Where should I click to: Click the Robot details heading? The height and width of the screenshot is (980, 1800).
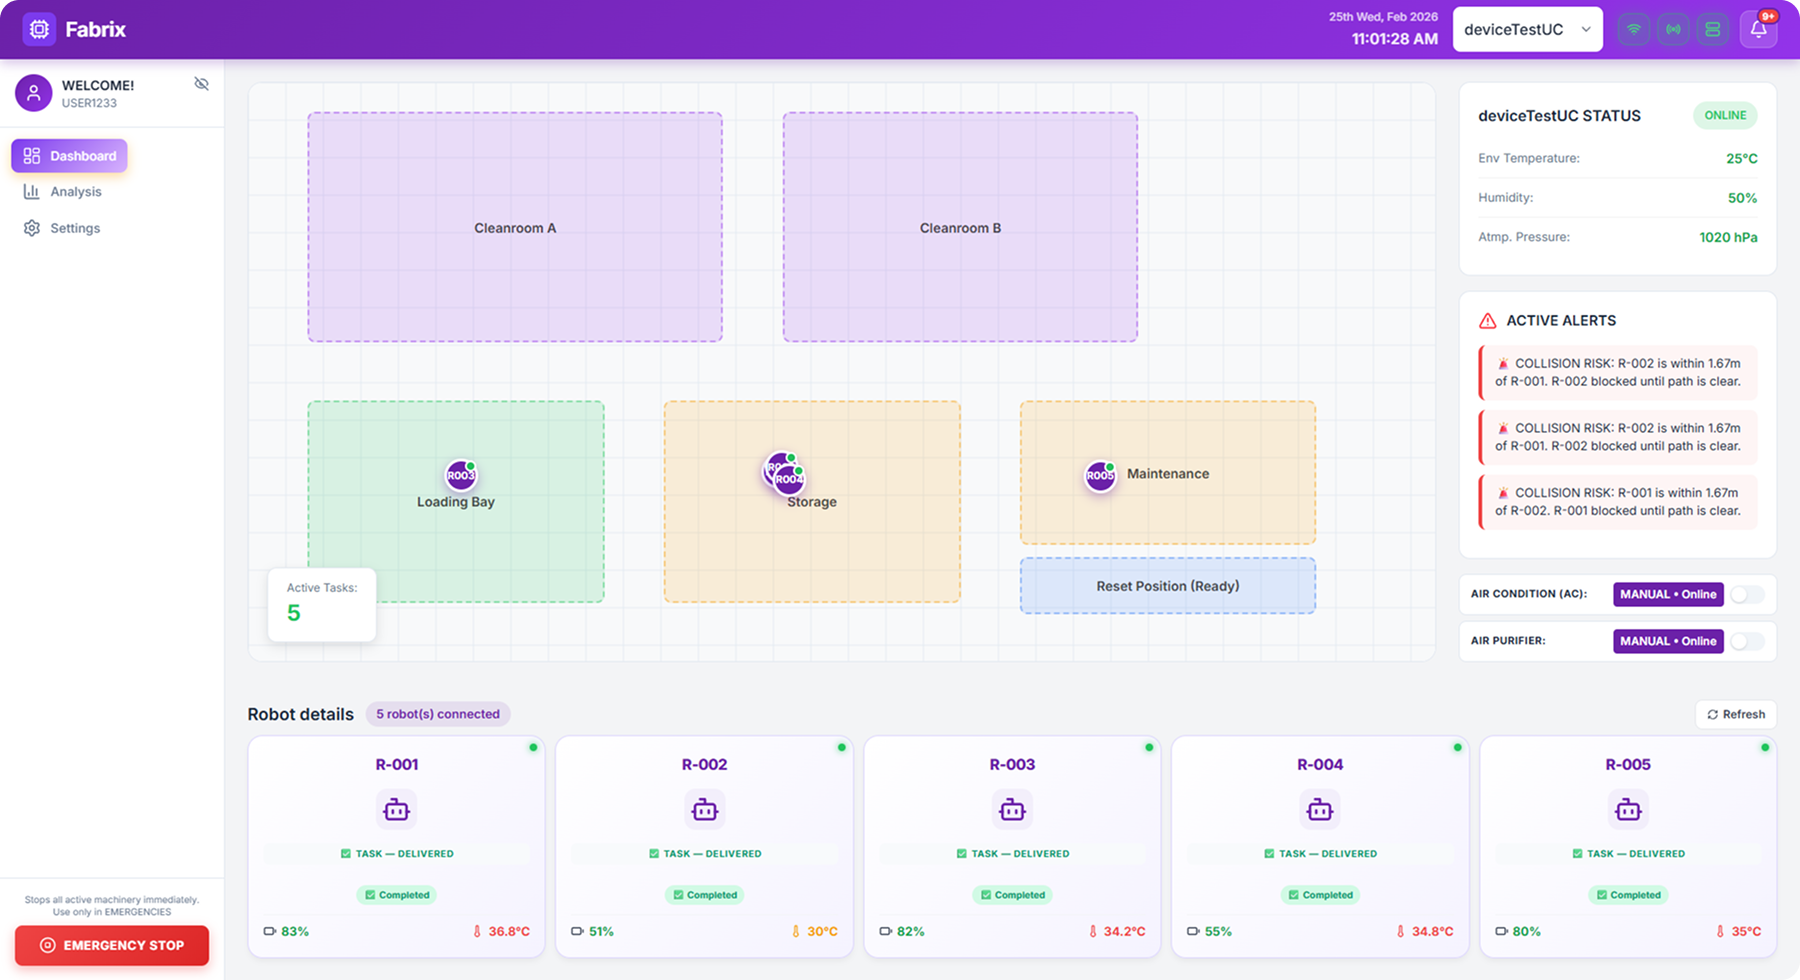tap(300, 714)
